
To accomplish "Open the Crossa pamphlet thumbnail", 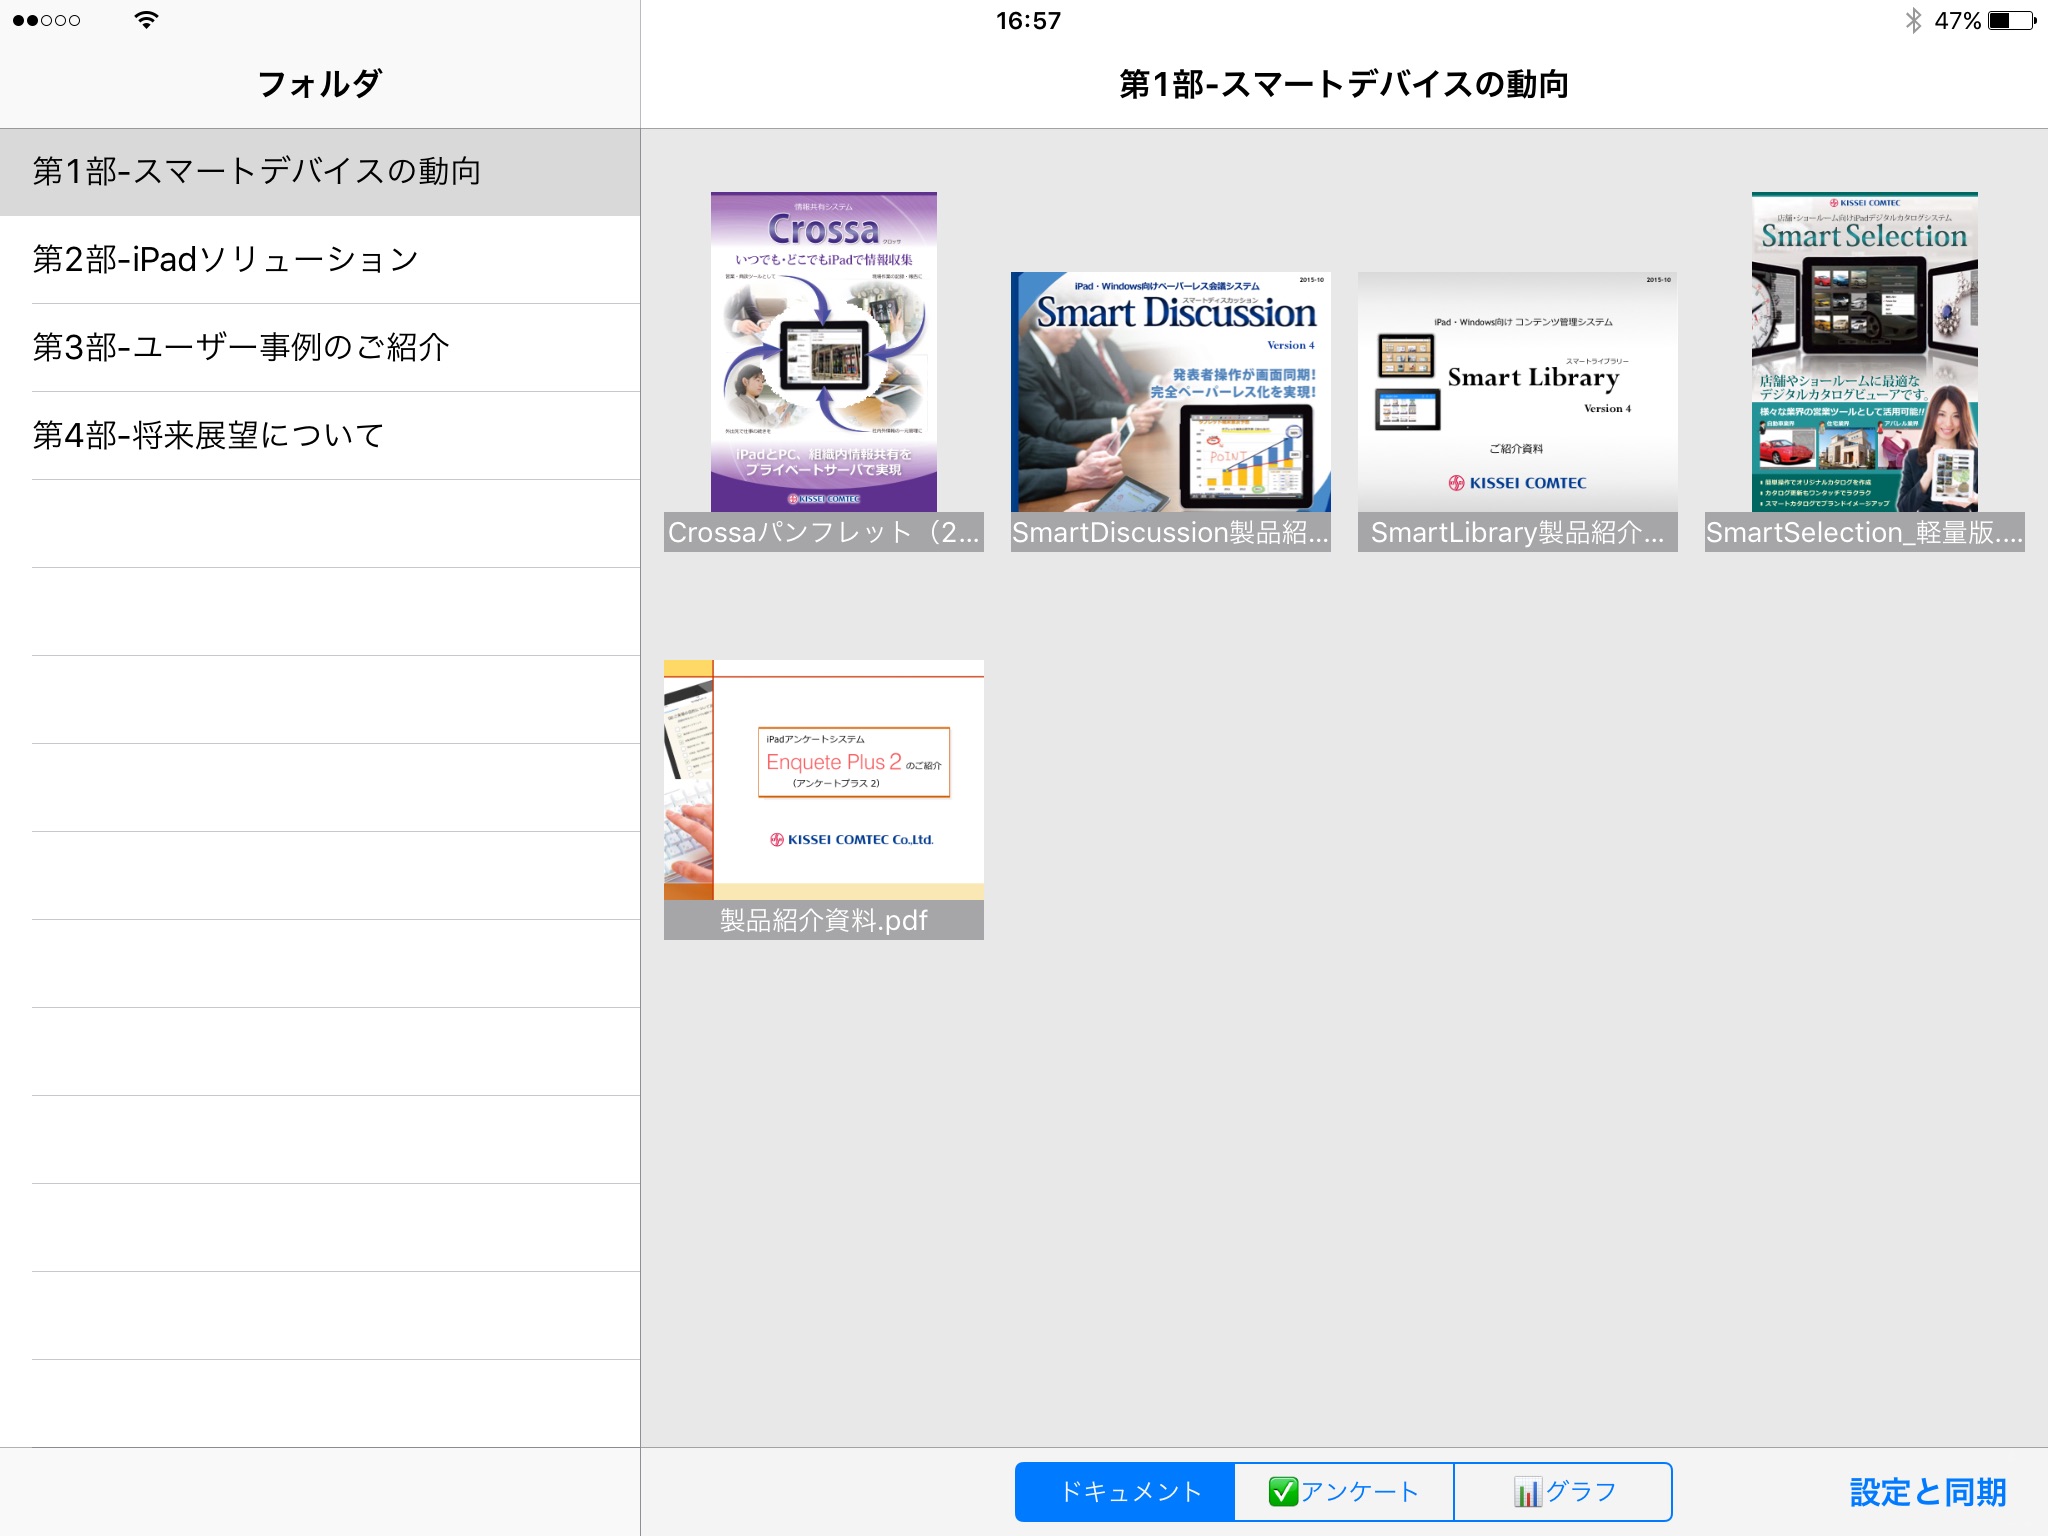I will click(823, 352).
